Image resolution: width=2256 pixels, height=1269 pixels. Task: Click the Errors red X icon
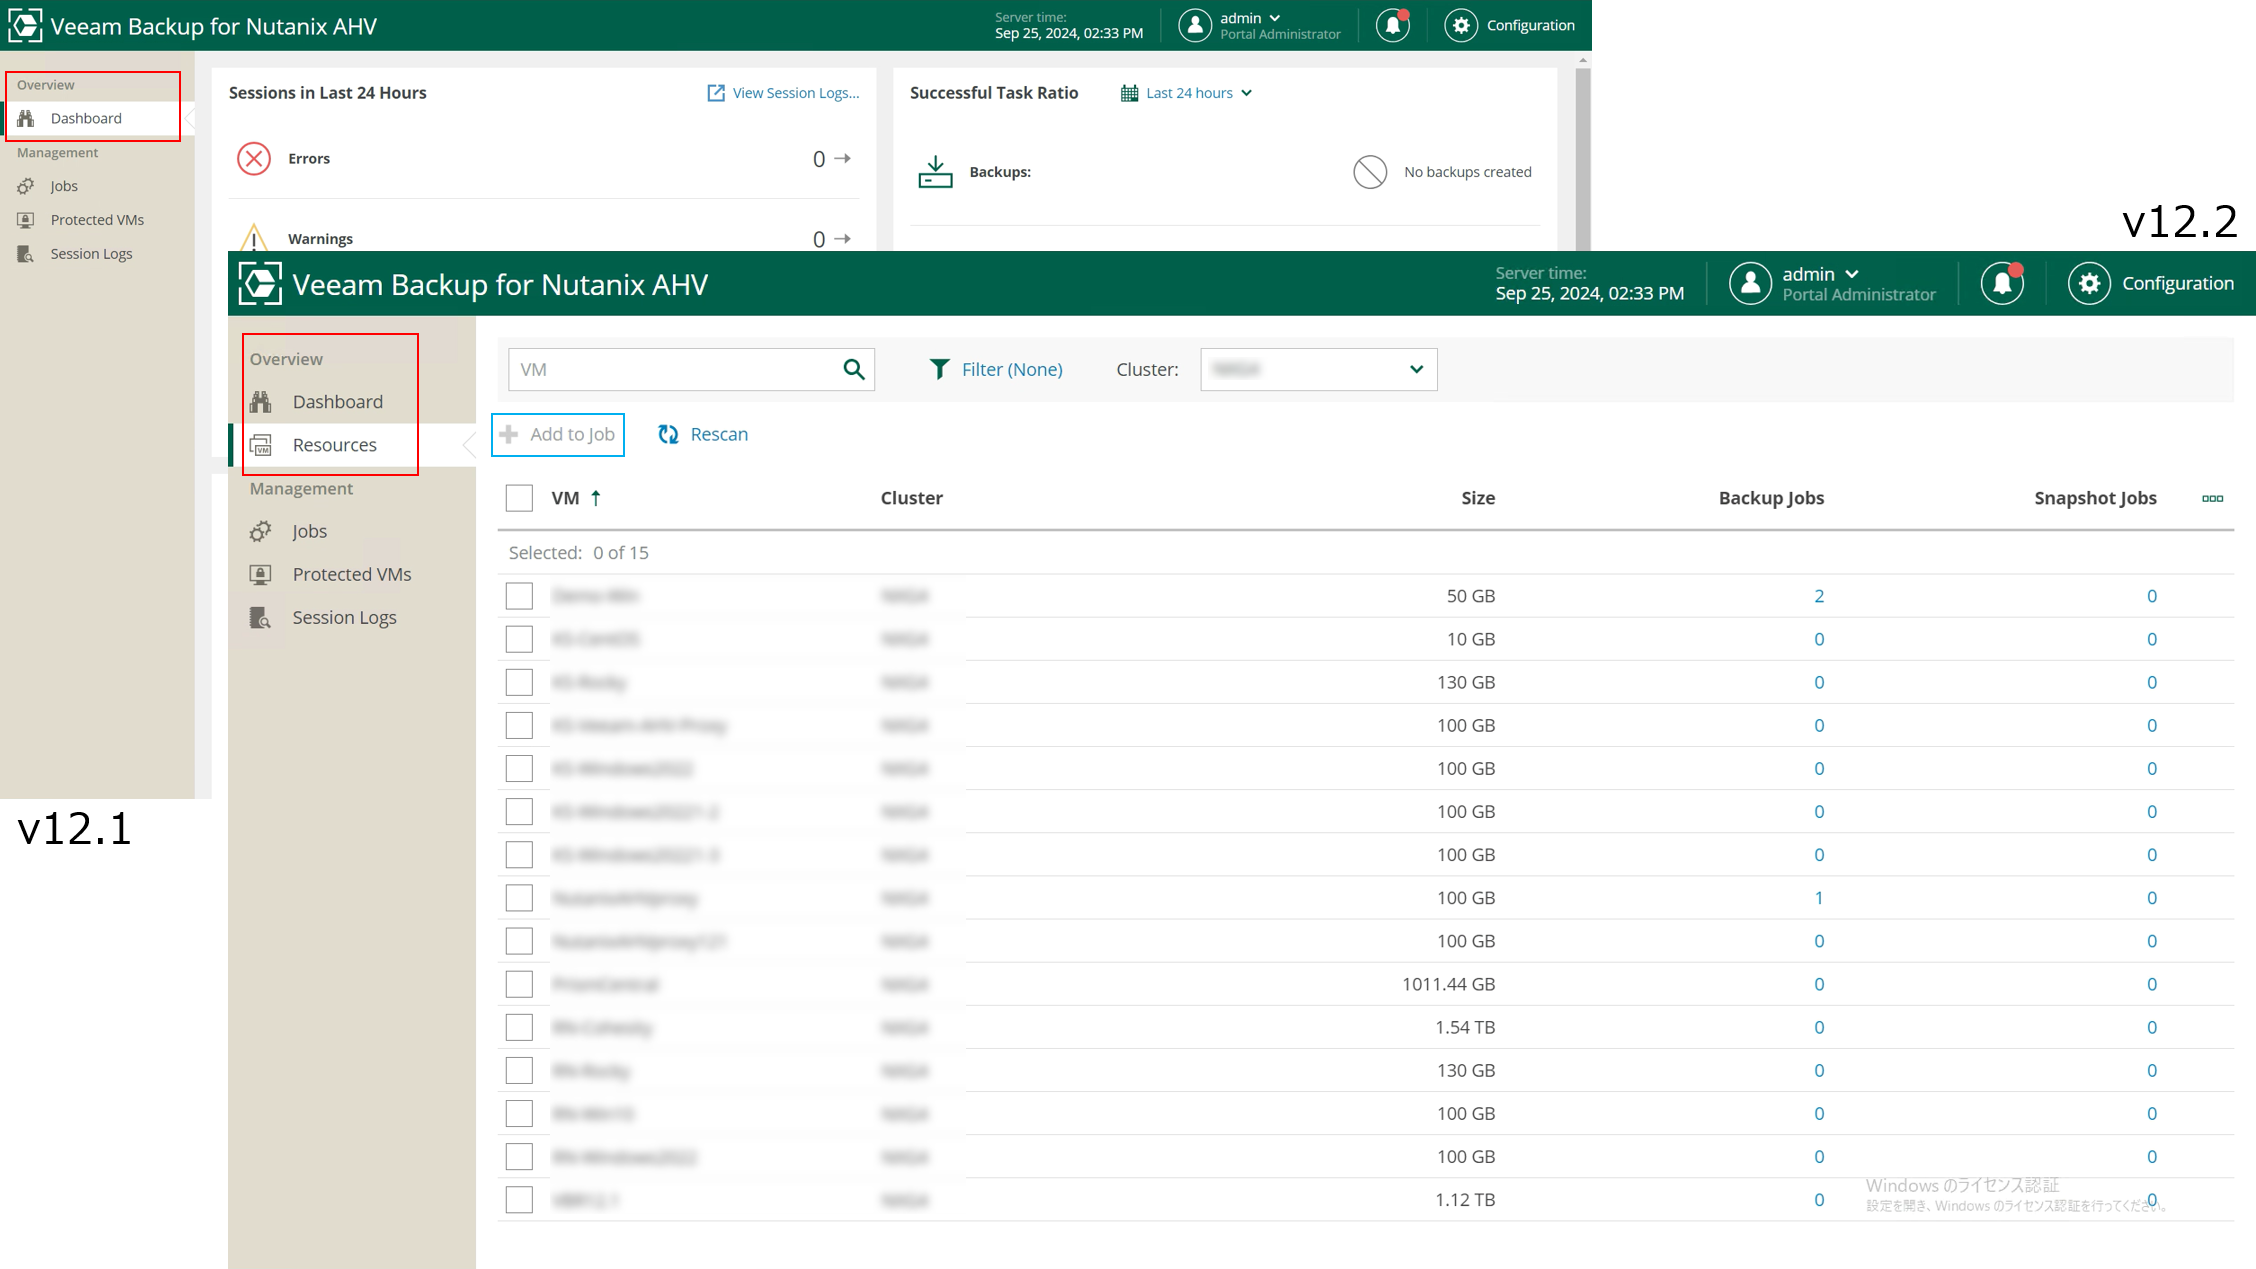tap(254, 158)
